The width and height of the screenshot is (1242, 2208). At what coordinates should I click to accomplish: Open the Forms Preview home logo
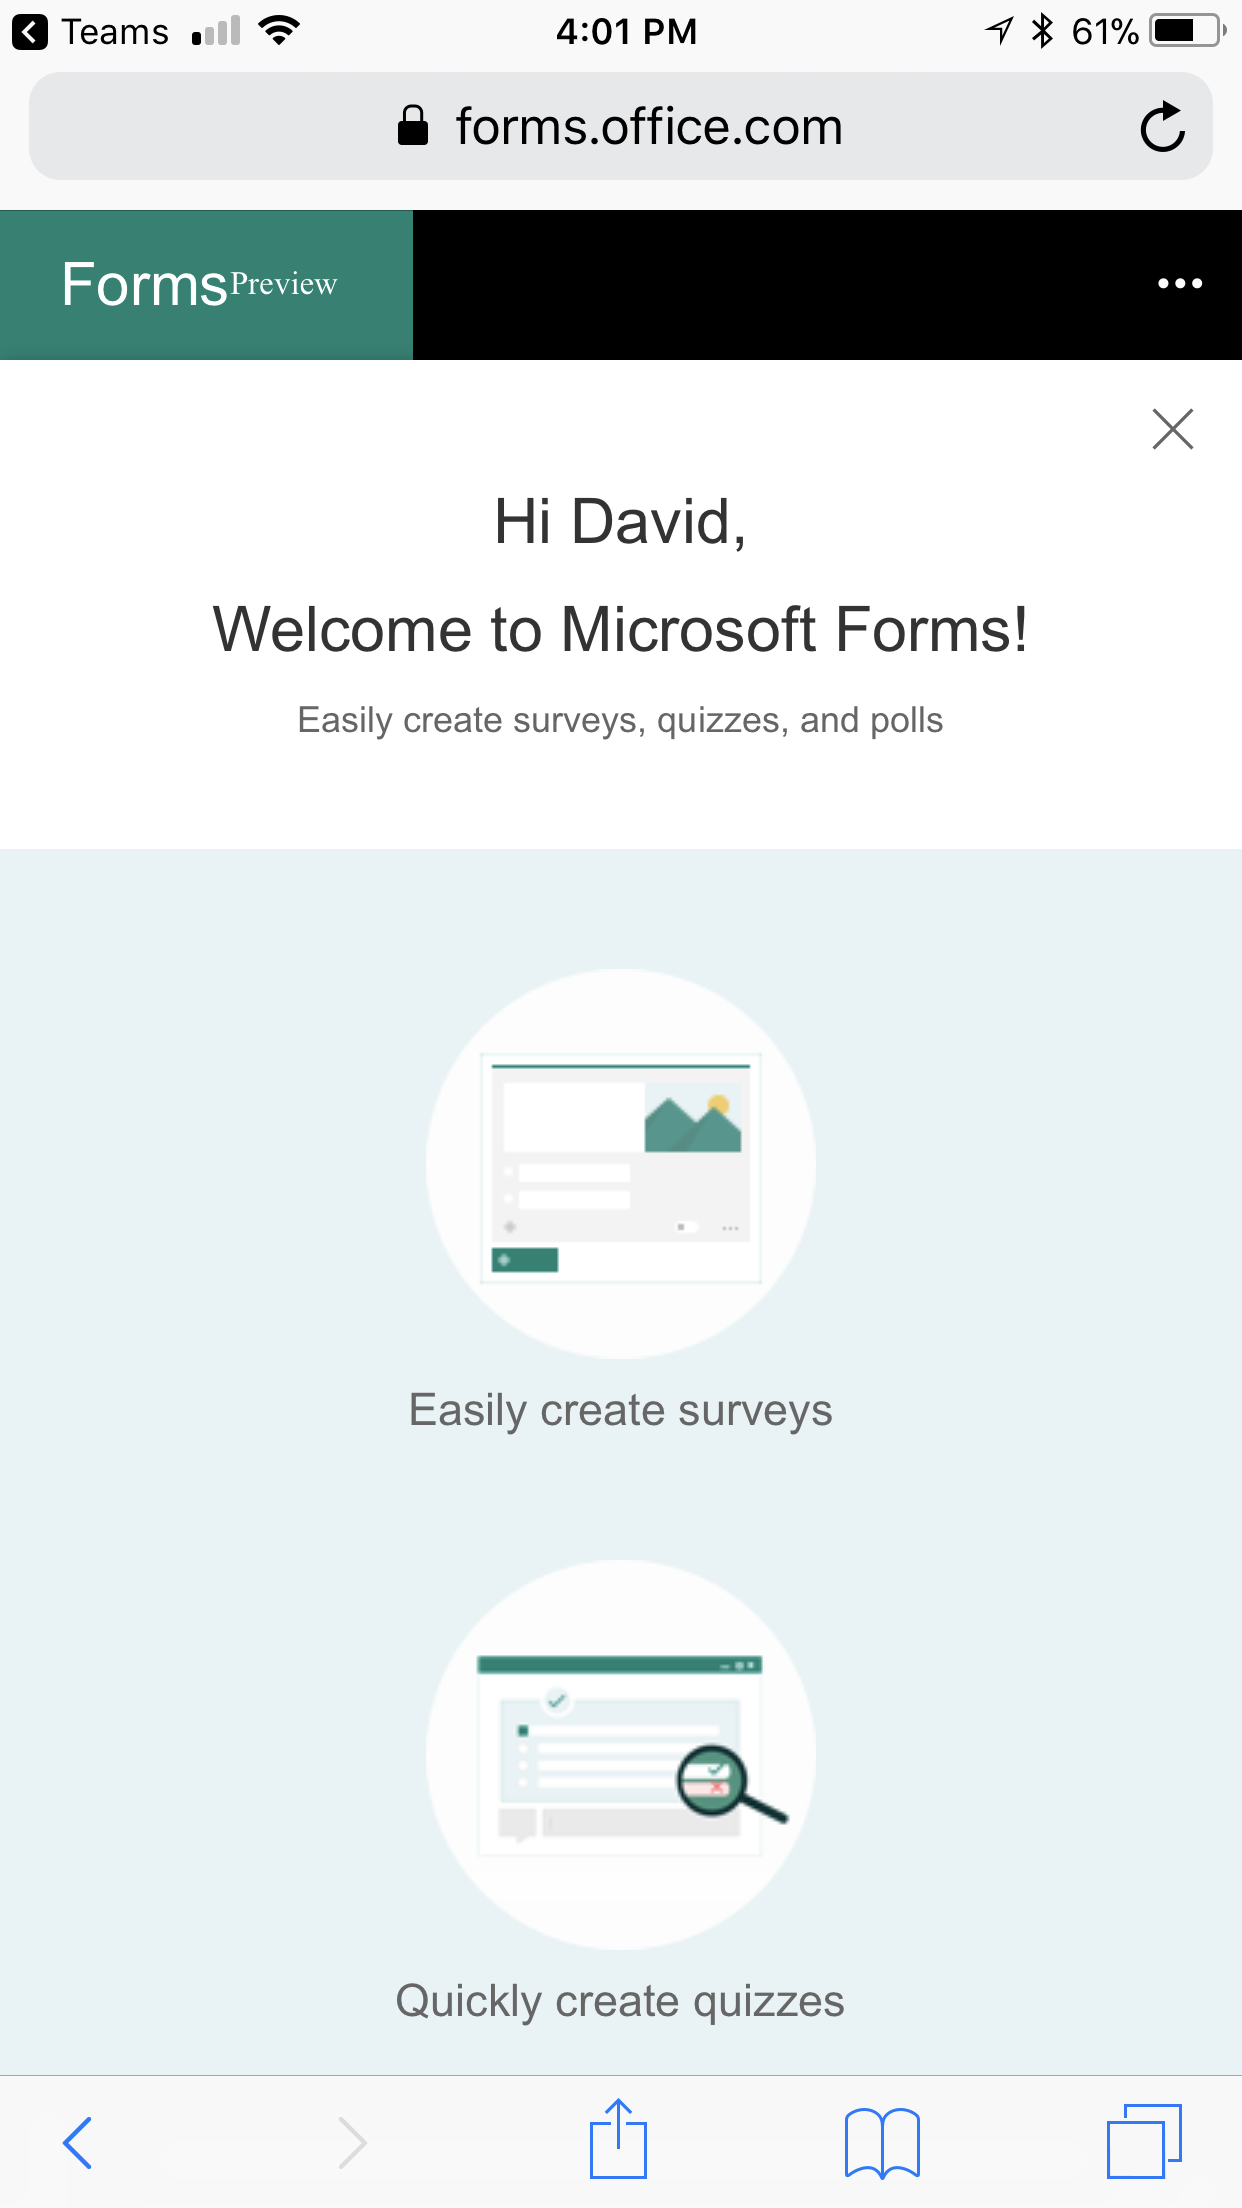coord(200,285)
